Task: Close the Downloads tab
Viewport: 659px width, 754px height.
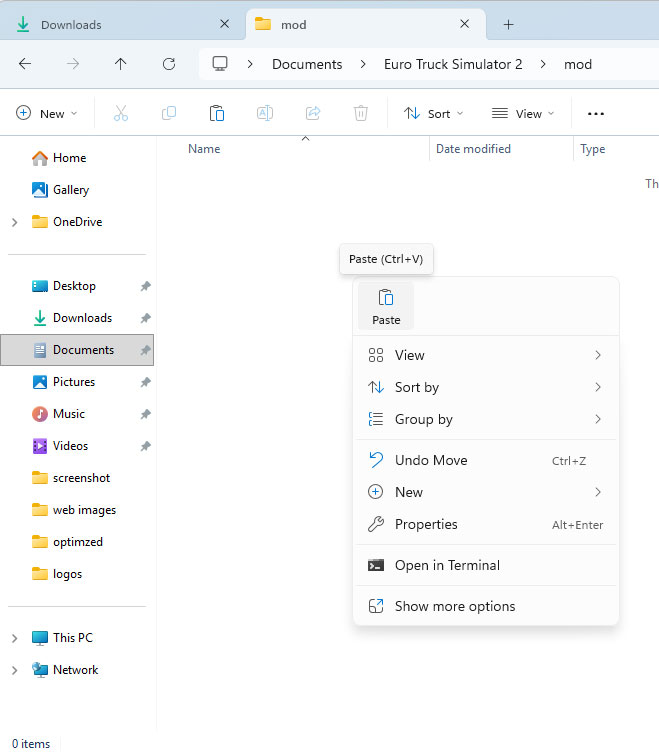Action: coord(224,24)
